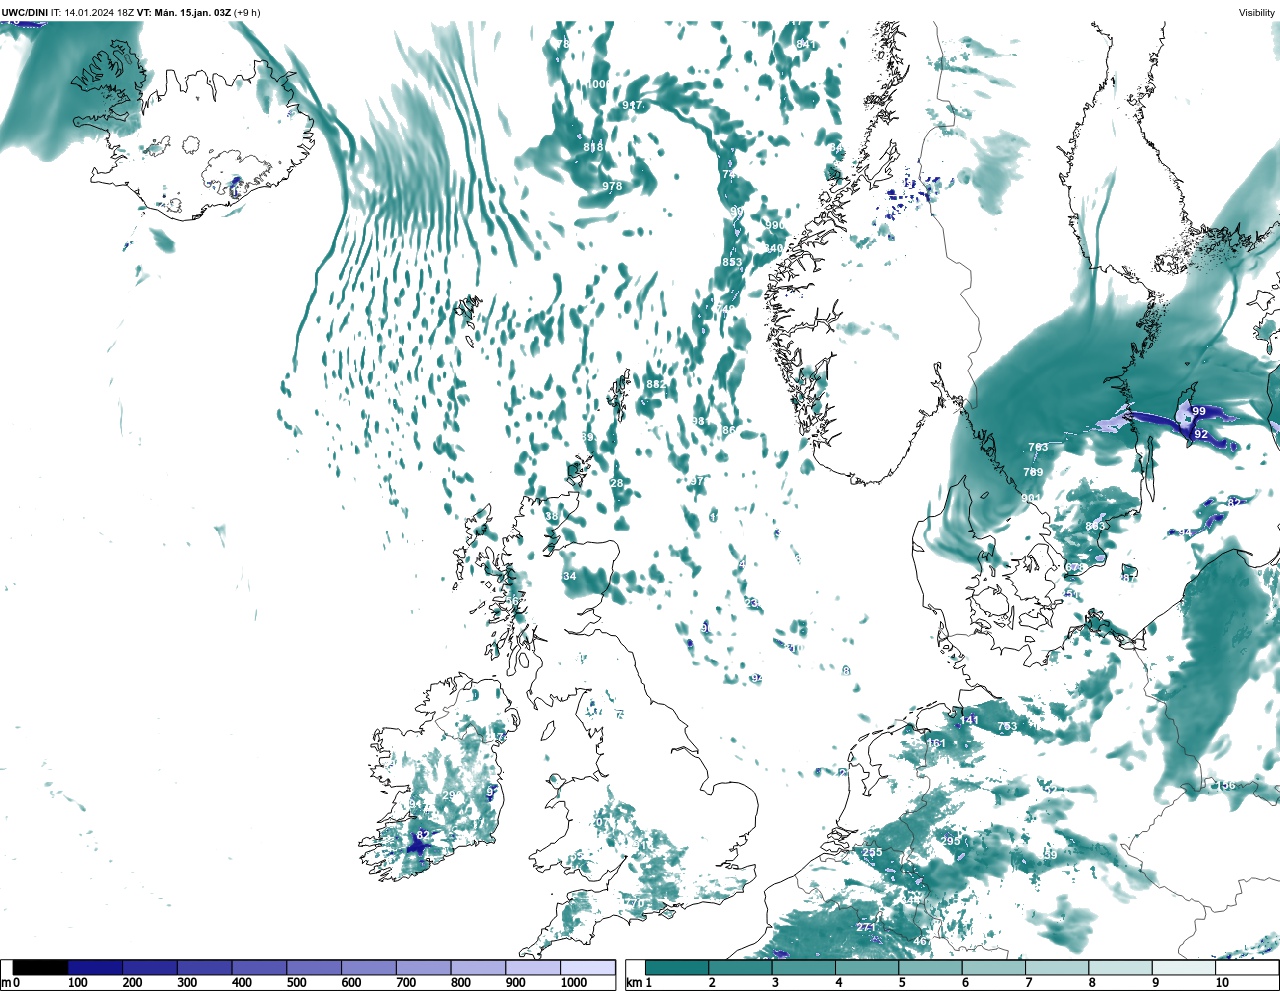This screenshot has height=991, width=1280.
Task: Click the '34' value over Scotland
Action: 570,576
